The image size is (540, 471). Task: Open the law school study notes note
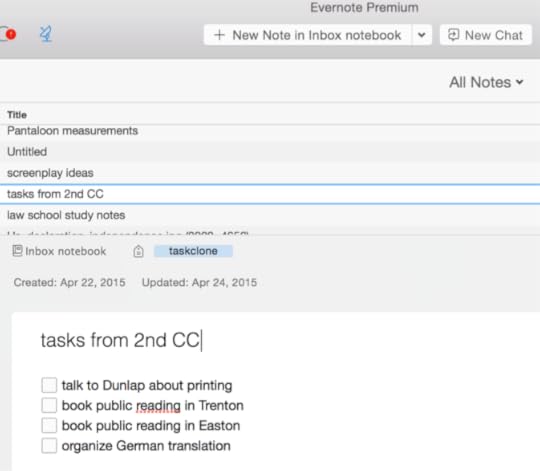270,215
